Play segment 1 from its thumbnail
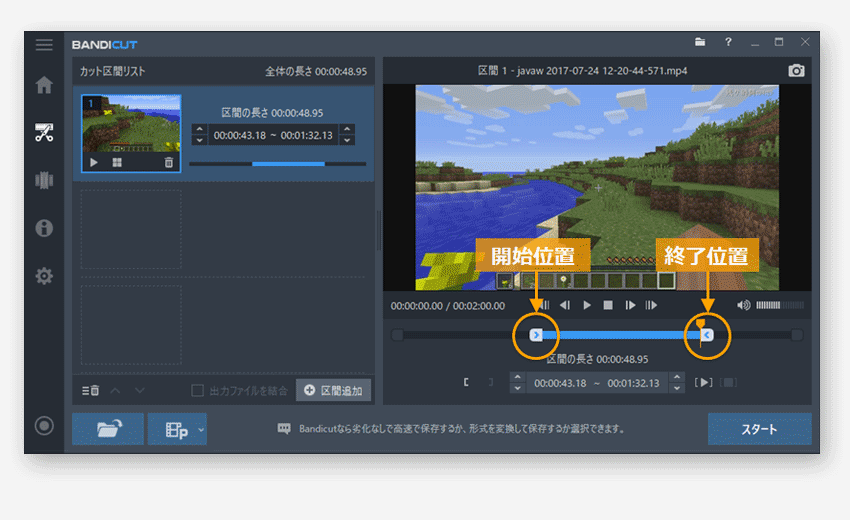Image resolution: width=850 pixels, height=520 pixels. [x=94, y=162]
